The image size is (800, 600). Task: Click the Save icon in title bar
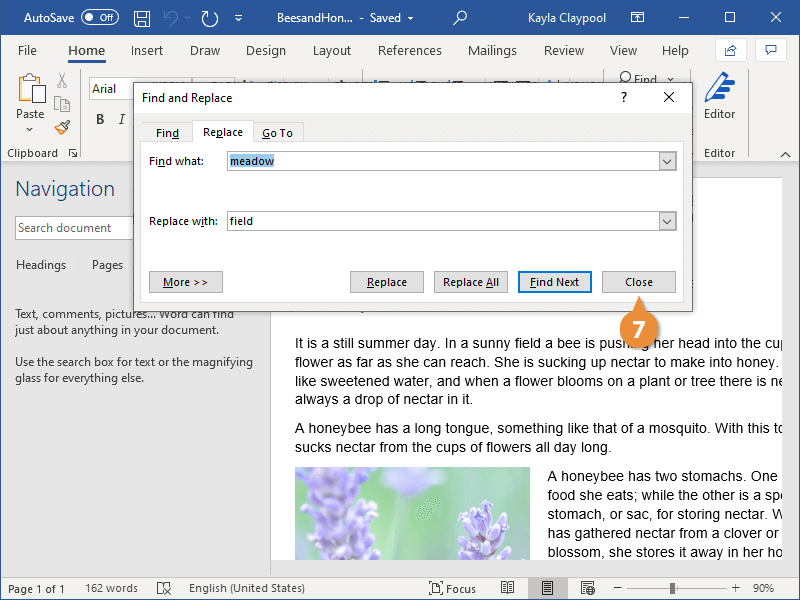point(142,18)
